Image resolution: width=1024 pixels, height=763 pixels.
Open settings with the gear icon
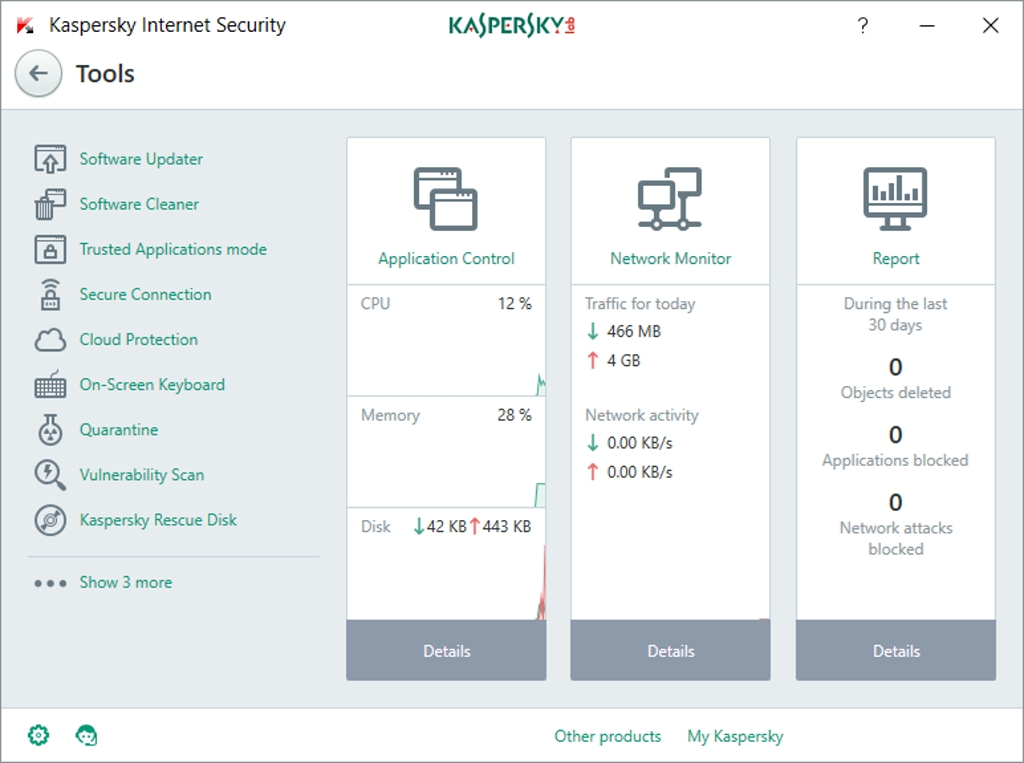point(38,736)
